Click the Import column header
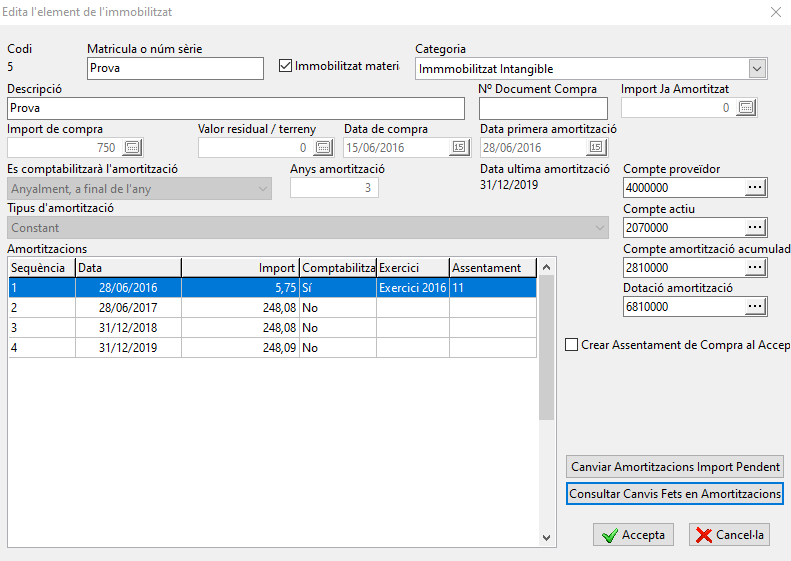 240,268
